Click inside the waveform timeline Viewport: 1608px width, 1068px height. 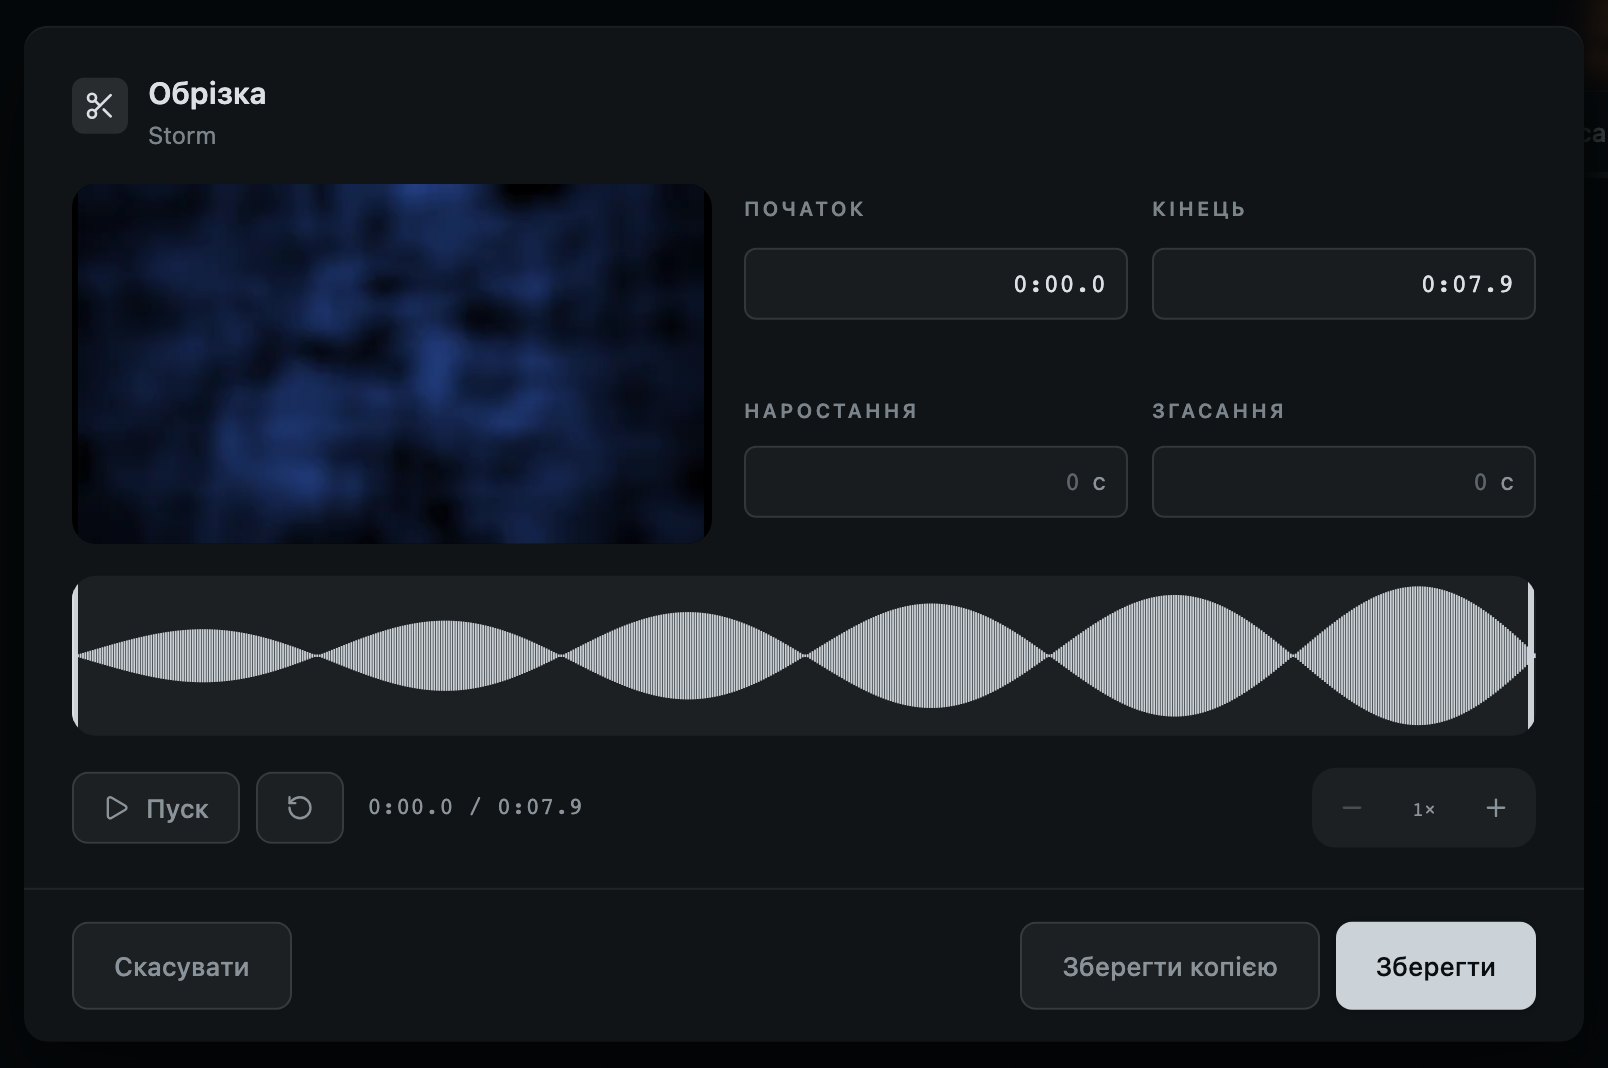[x=804, y=656]
